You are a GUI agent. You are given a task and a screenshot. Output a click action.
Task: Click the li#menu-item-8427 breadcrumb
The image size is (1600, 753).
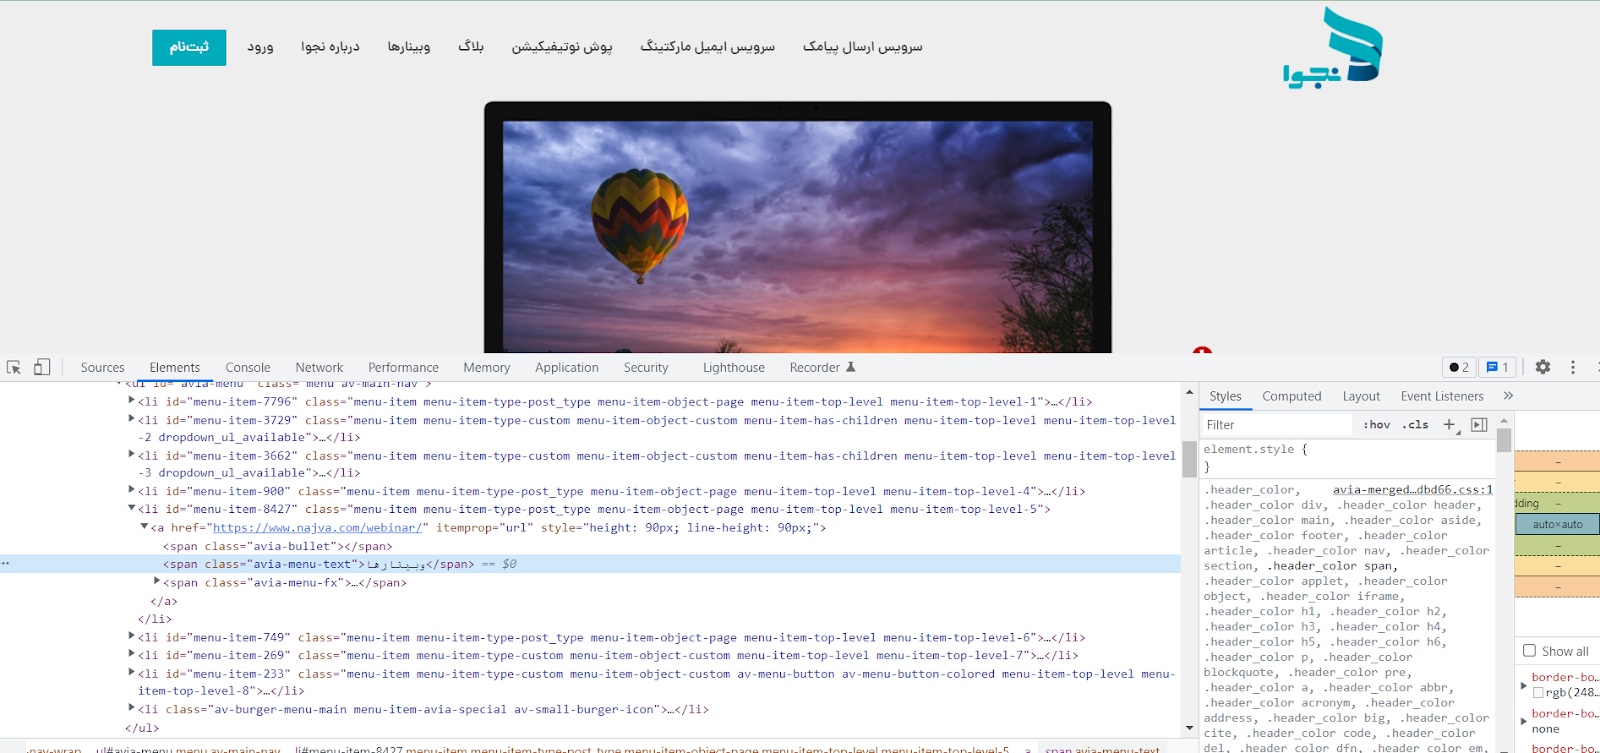coord(652,749)
